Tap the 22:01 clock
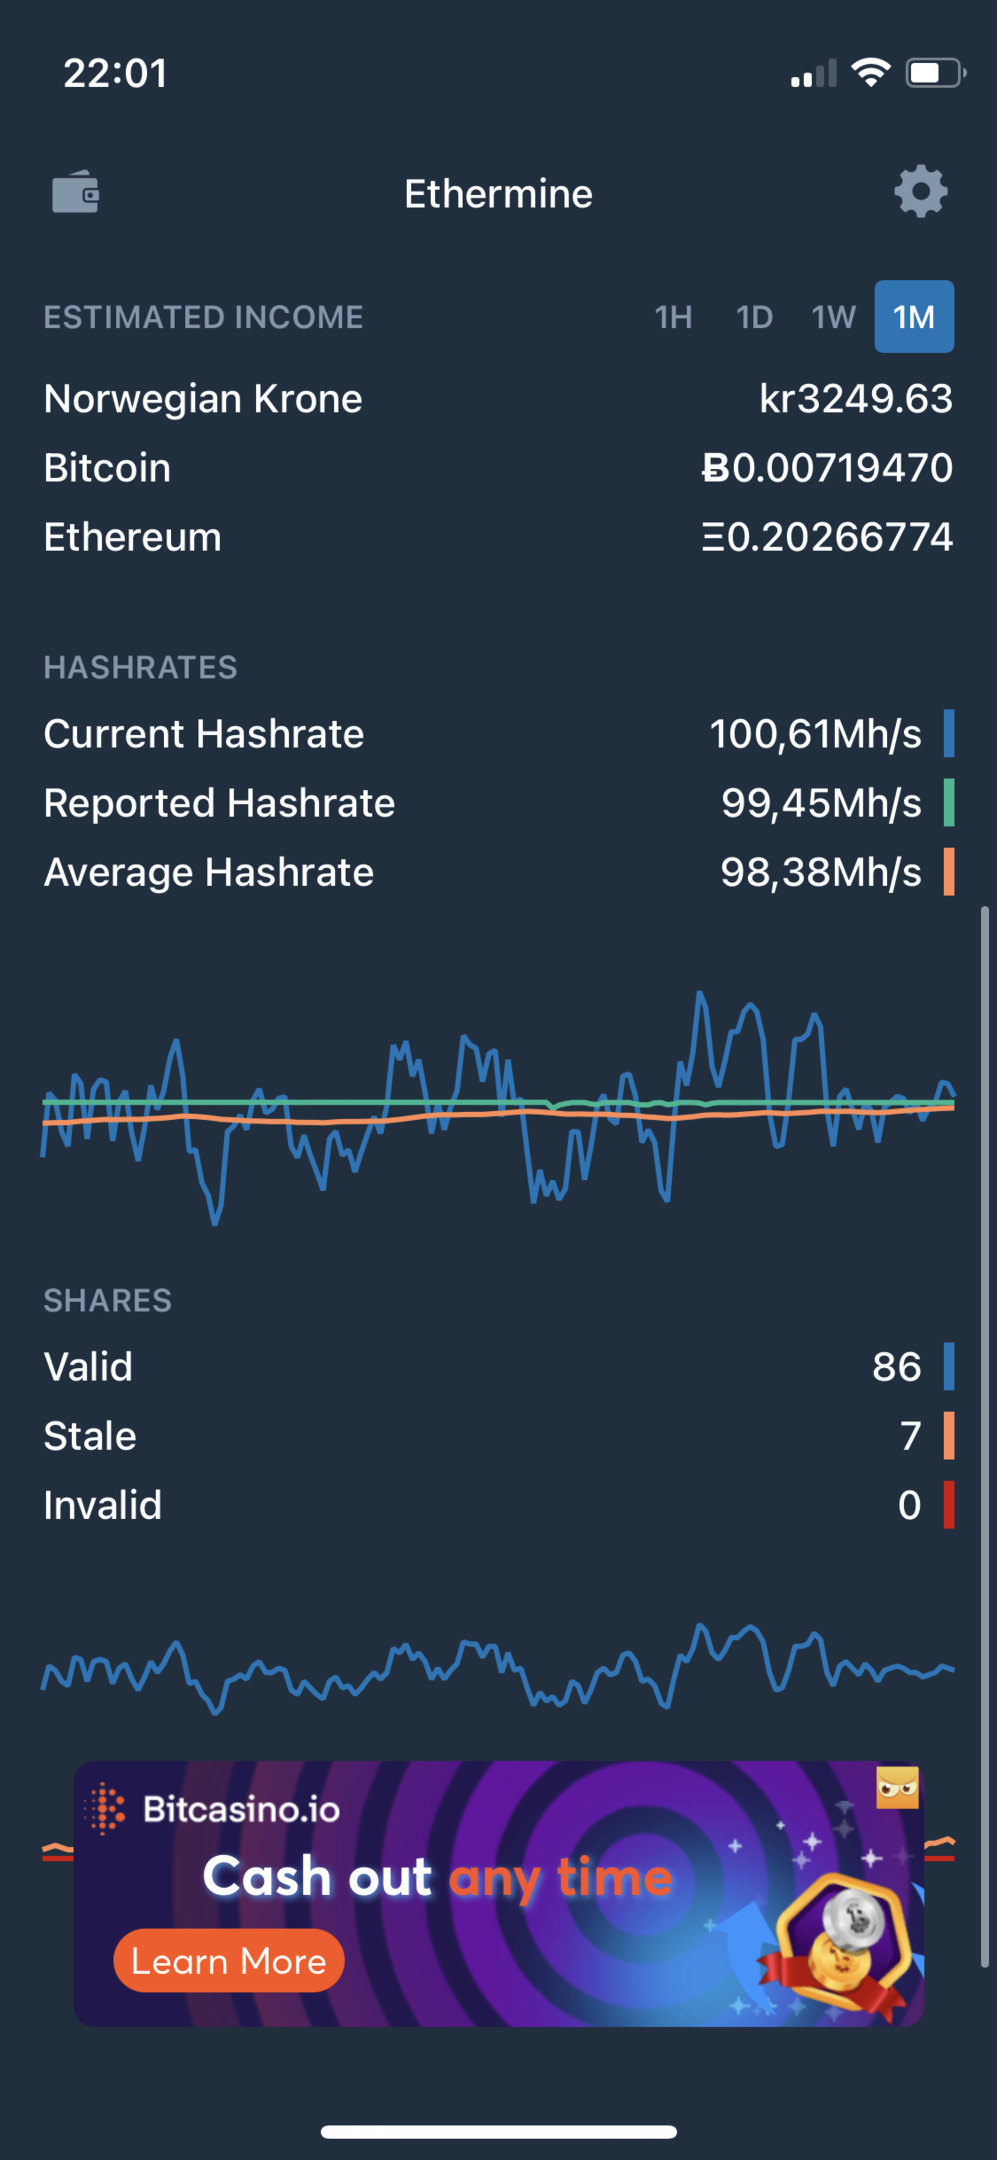The width and height of the screenshot is (997, 2160). click(115, 72)
